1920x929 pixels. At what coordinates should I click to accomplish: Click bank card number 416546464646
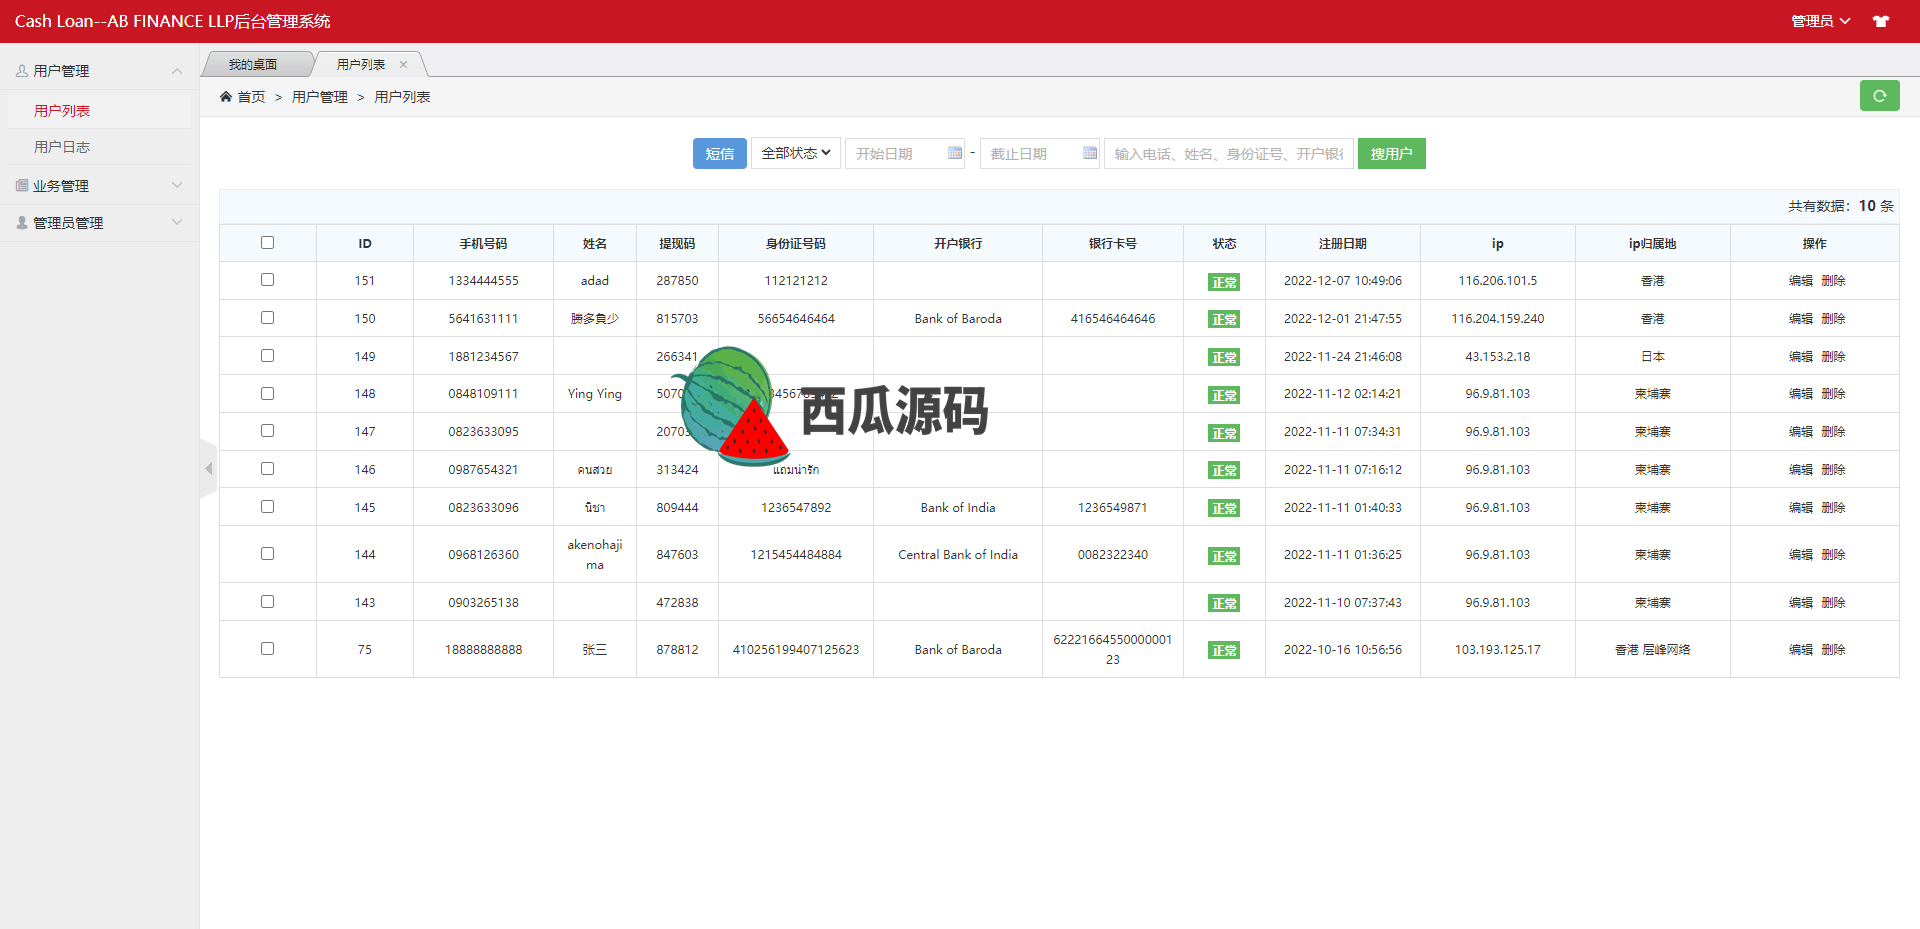(x=1112, y=319)
